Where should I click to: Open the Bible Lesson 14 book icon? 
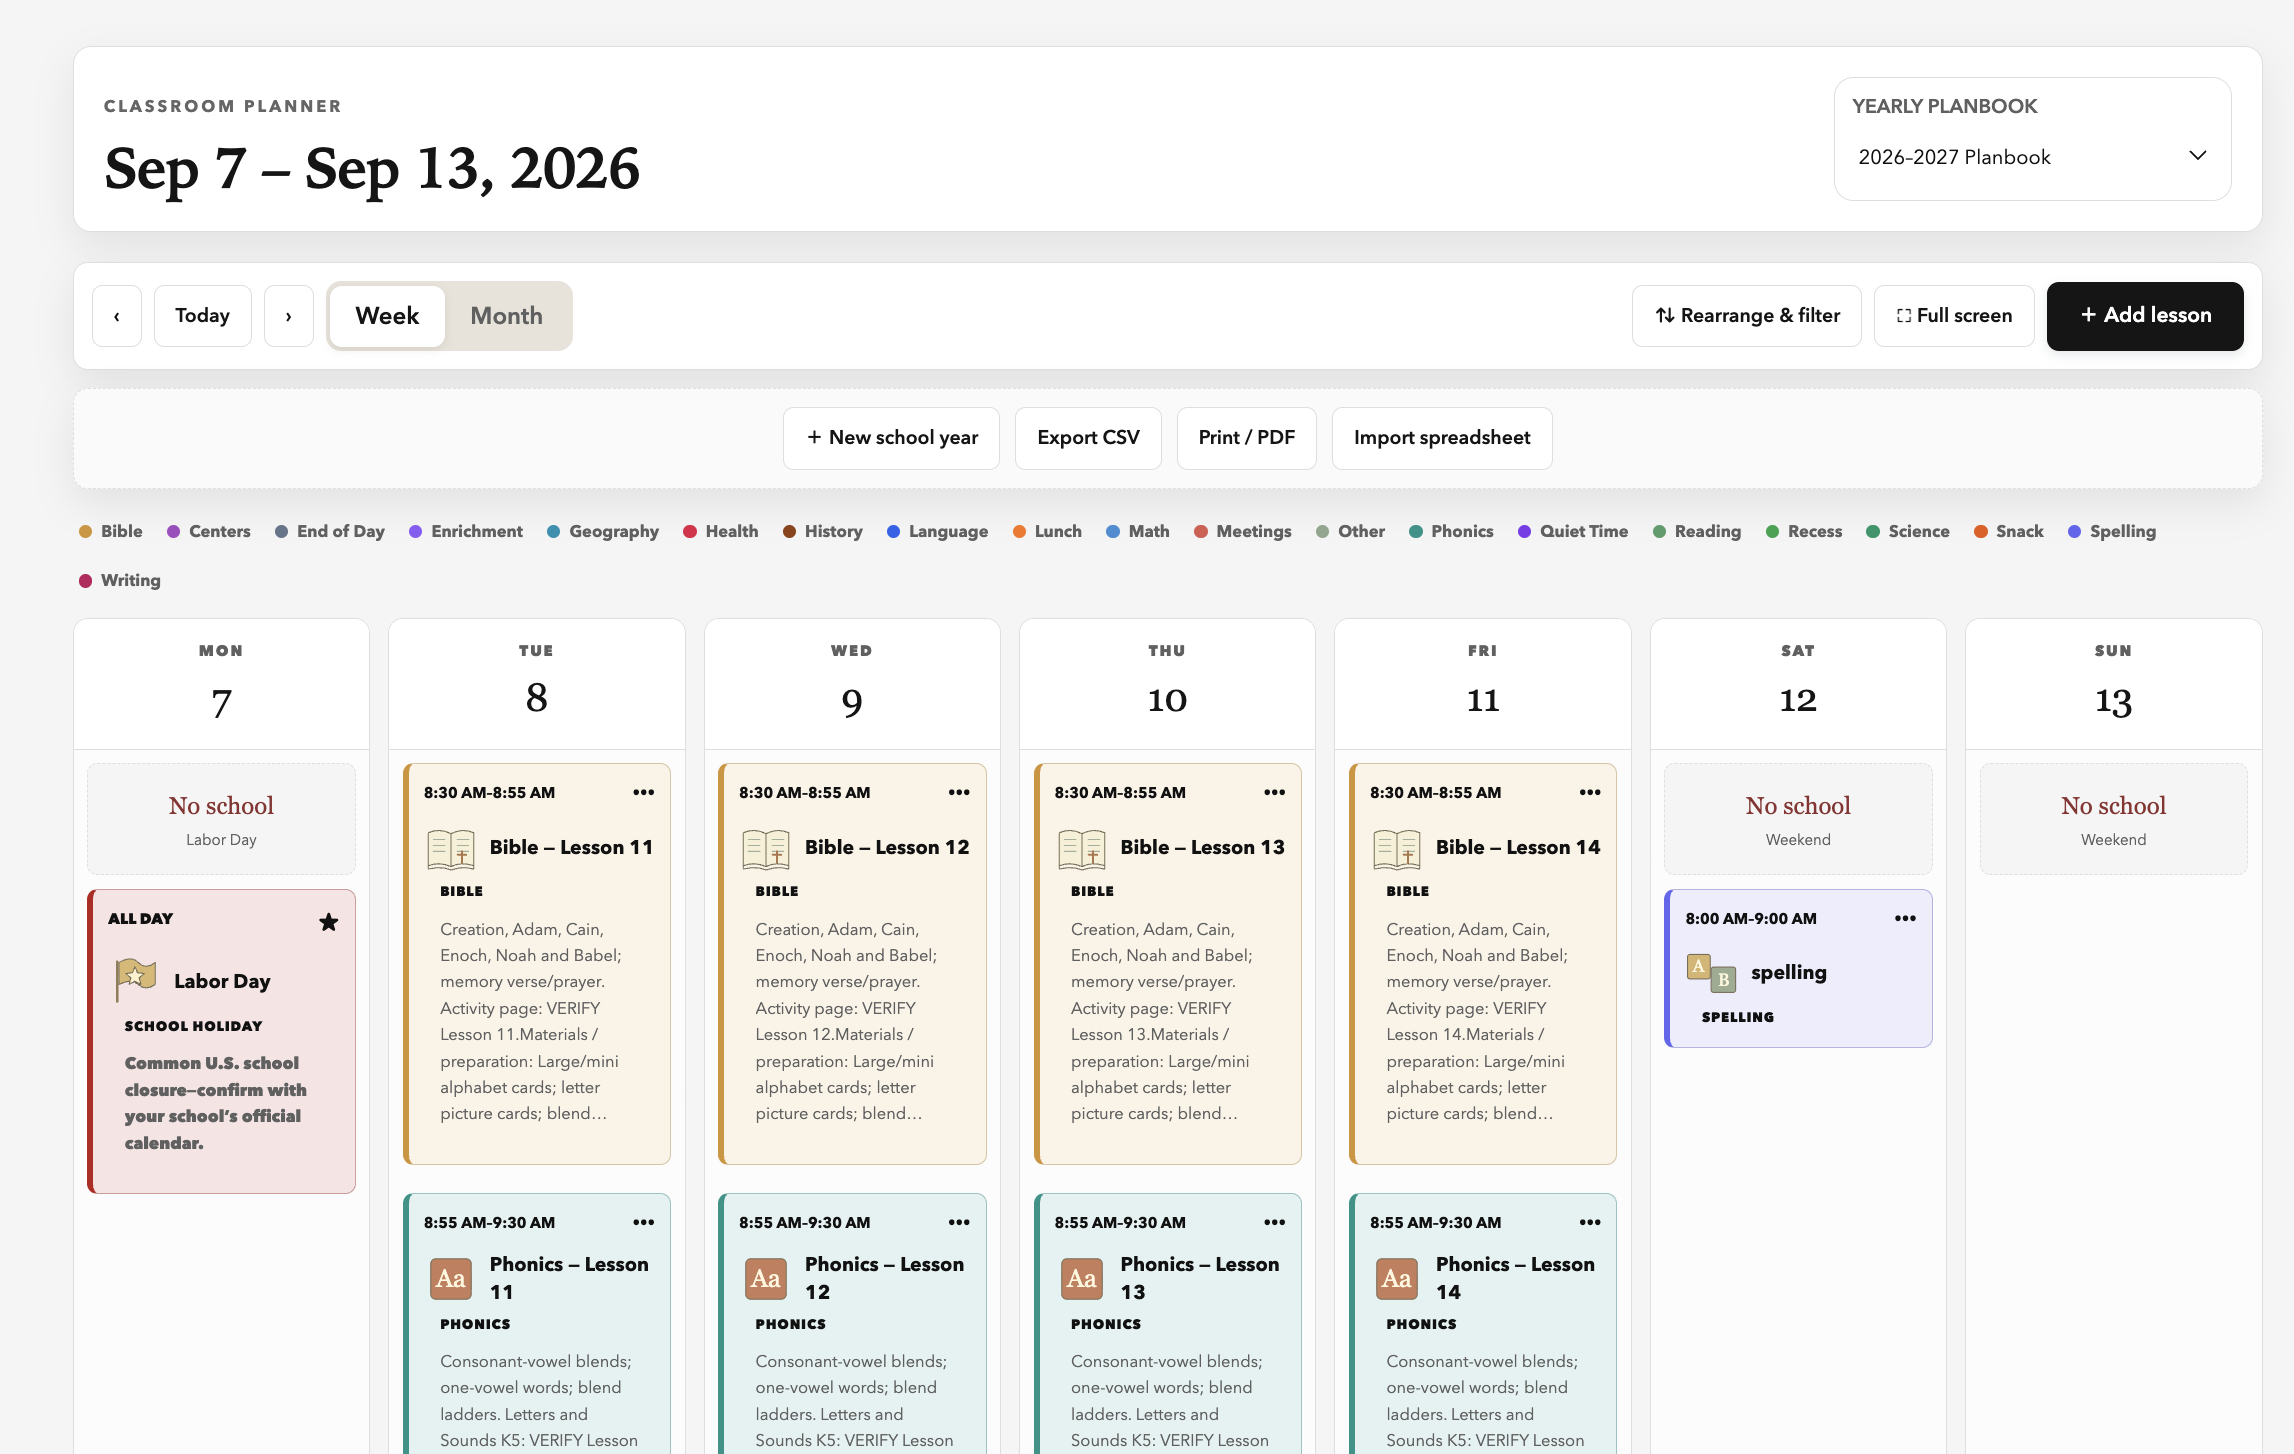(1397, 849)
